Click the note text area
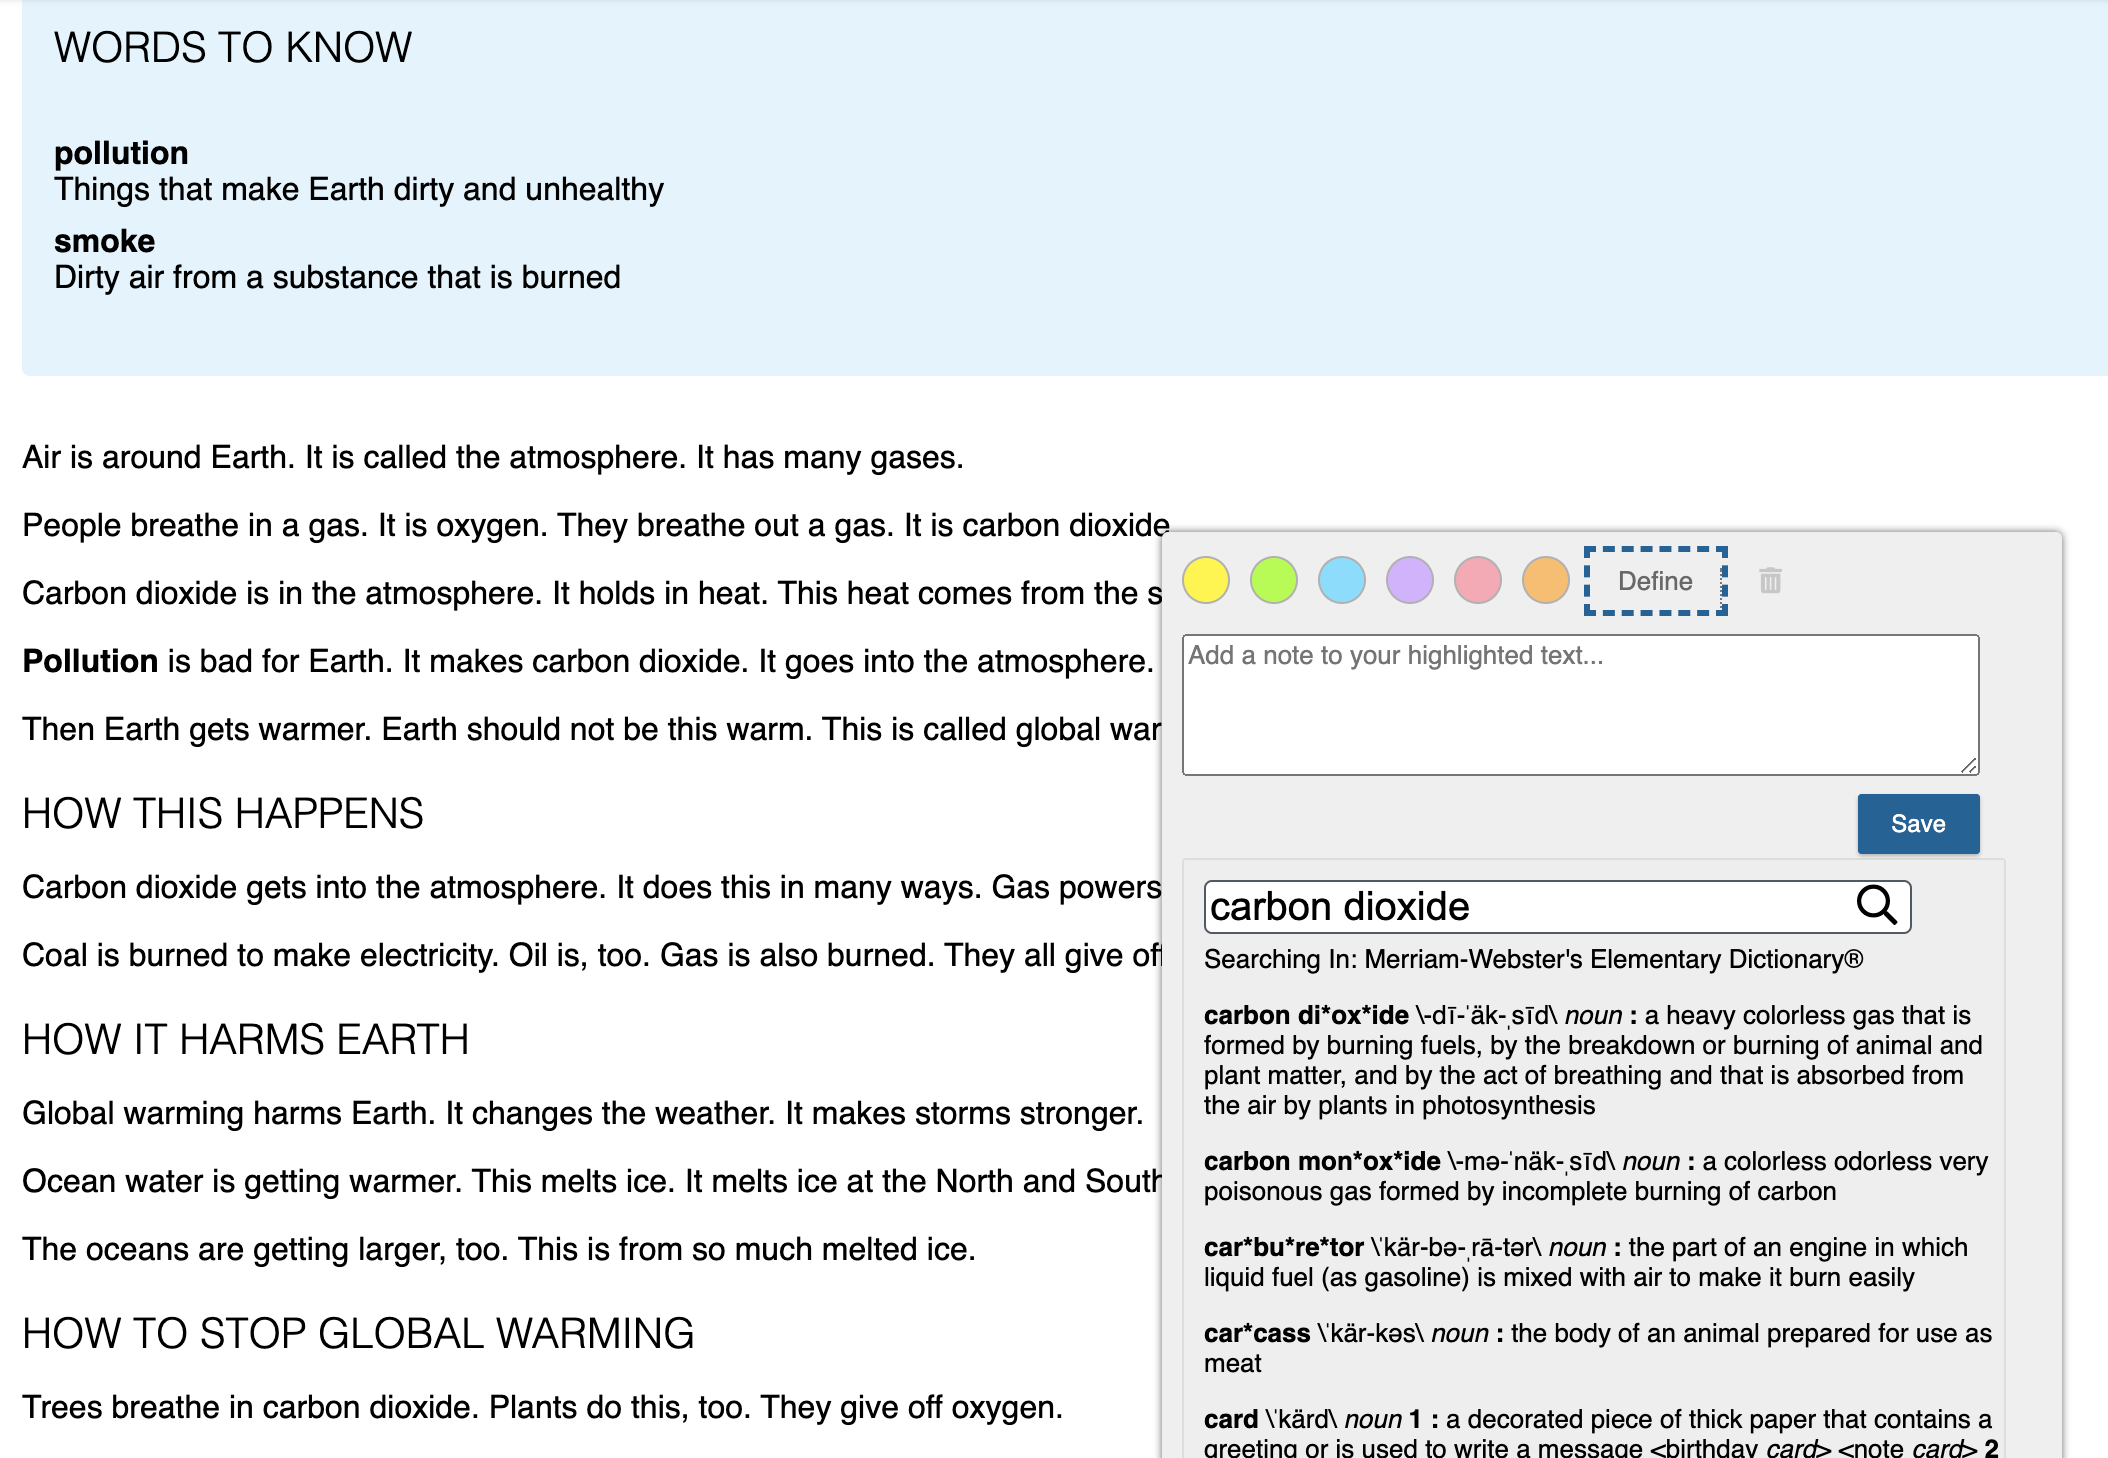The width and height of the screenshot is (2108, 1458). [x=1581, y=704]
